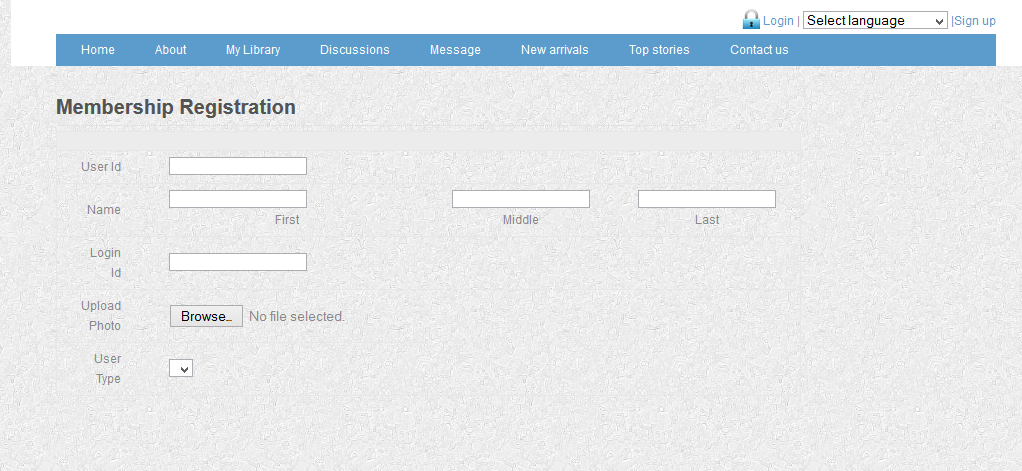Viewport: 1022px width, 471px height.
Task: Click the Login Id text box
Action: pyautogui.click(x=238, y=262)
